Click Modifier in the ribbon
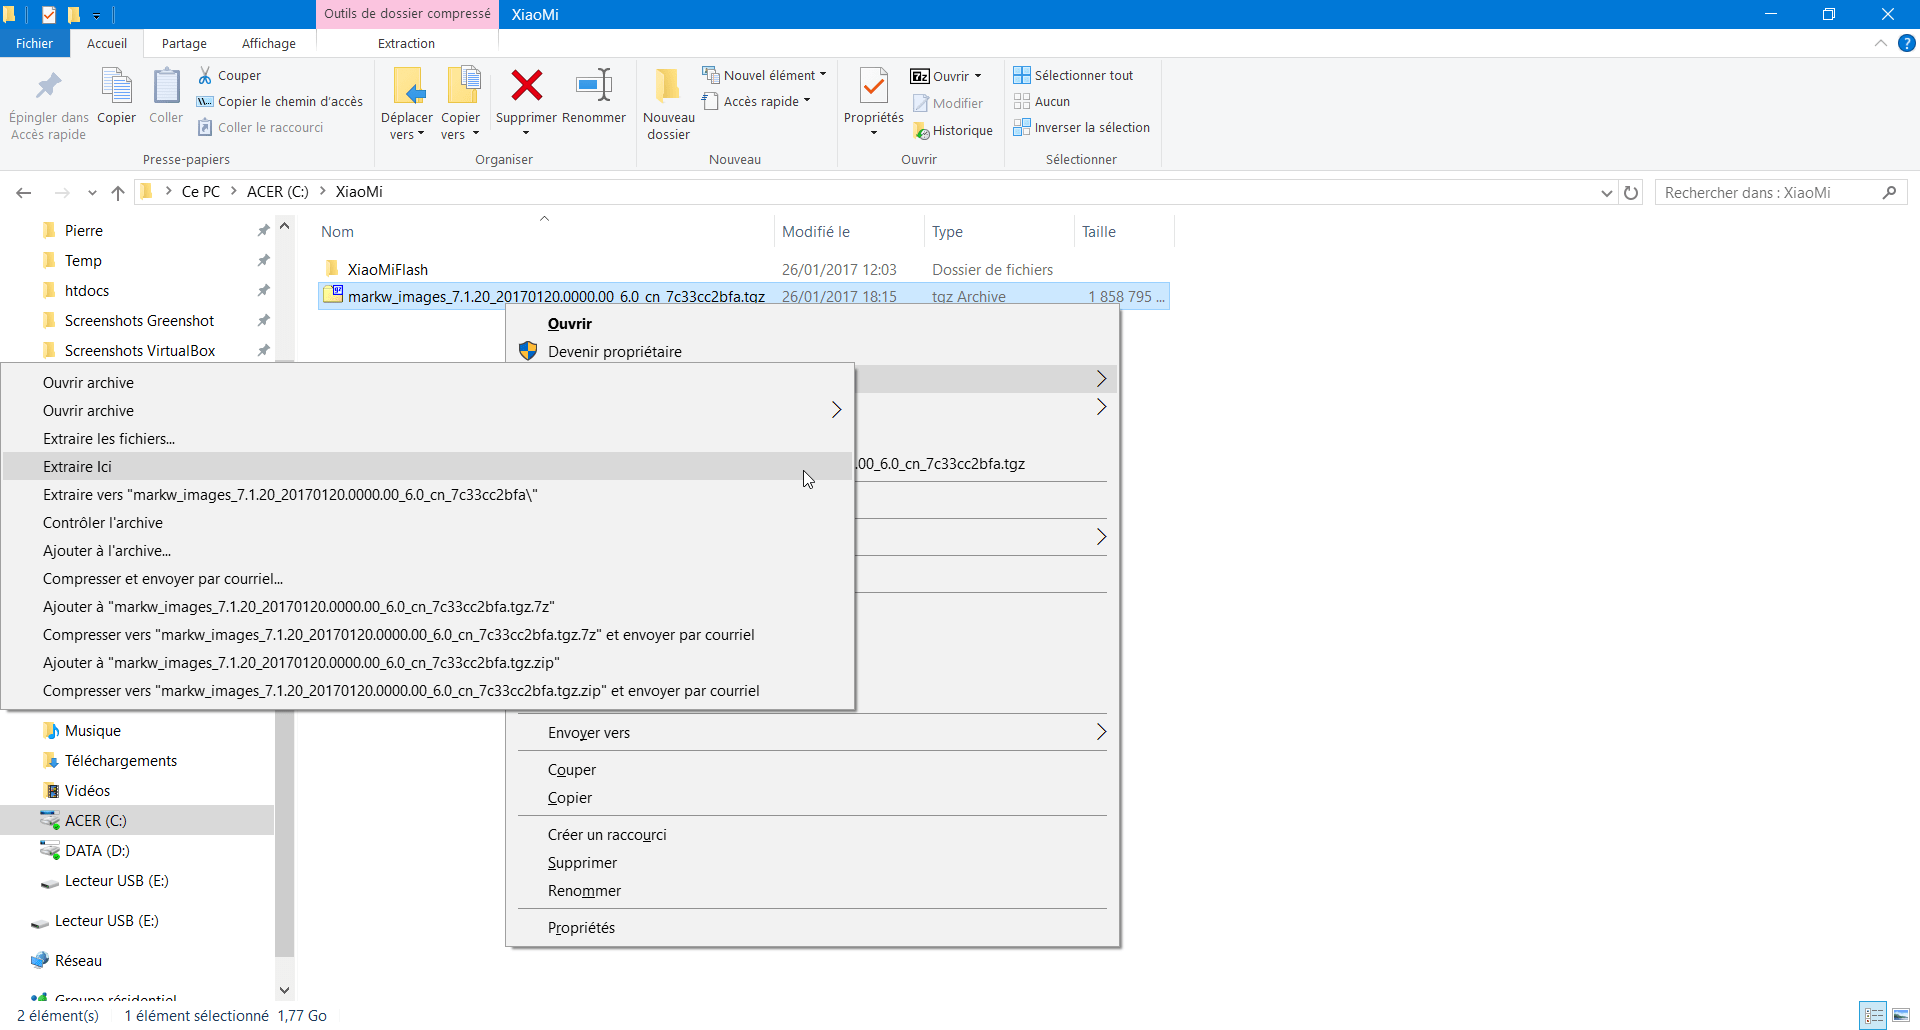The image size is (1920, 1030). [x=947, y=103]
